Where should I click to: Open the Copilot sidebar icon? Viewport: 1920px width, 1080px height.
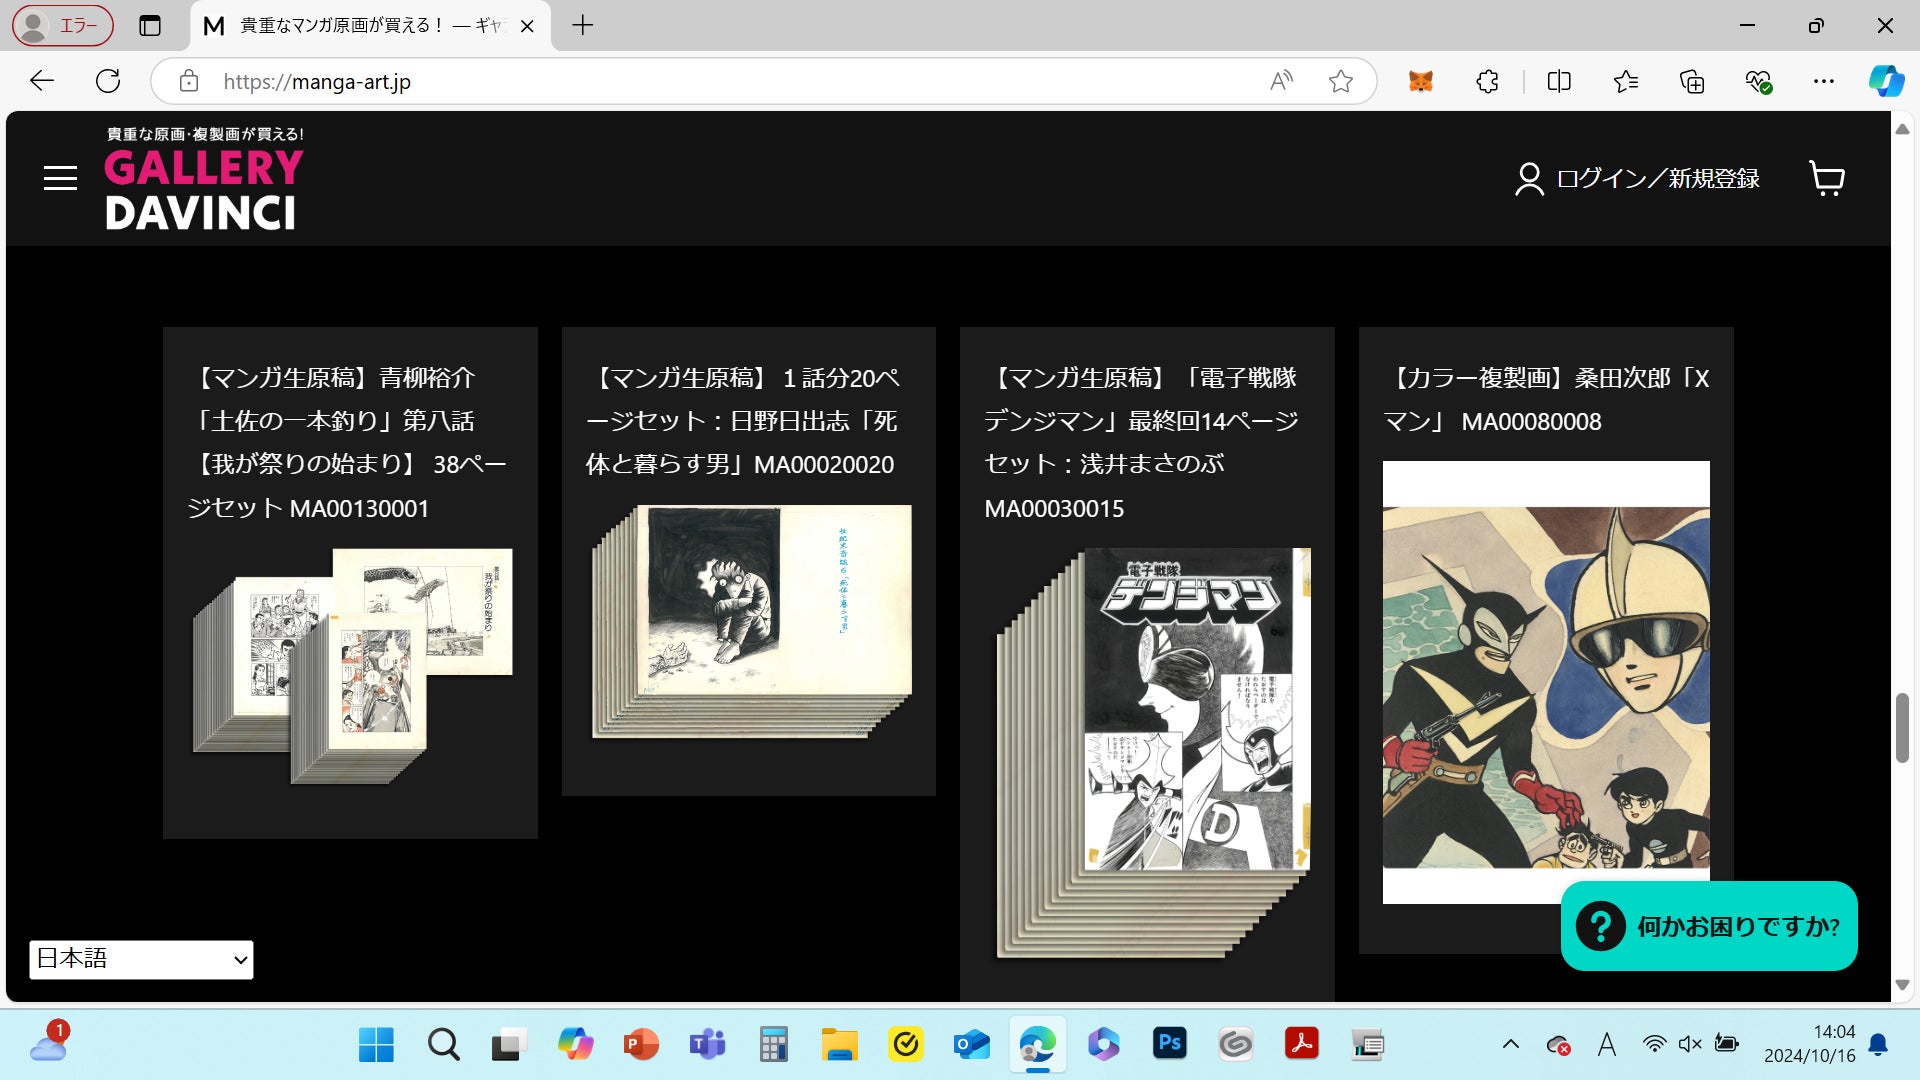click(x=1886, y=81)
